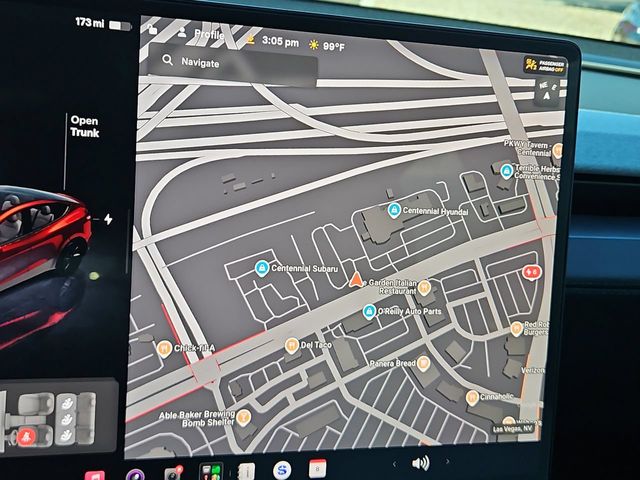Increase volume with right arrow
Screen dimensions: 640x480
coord(447,462)
